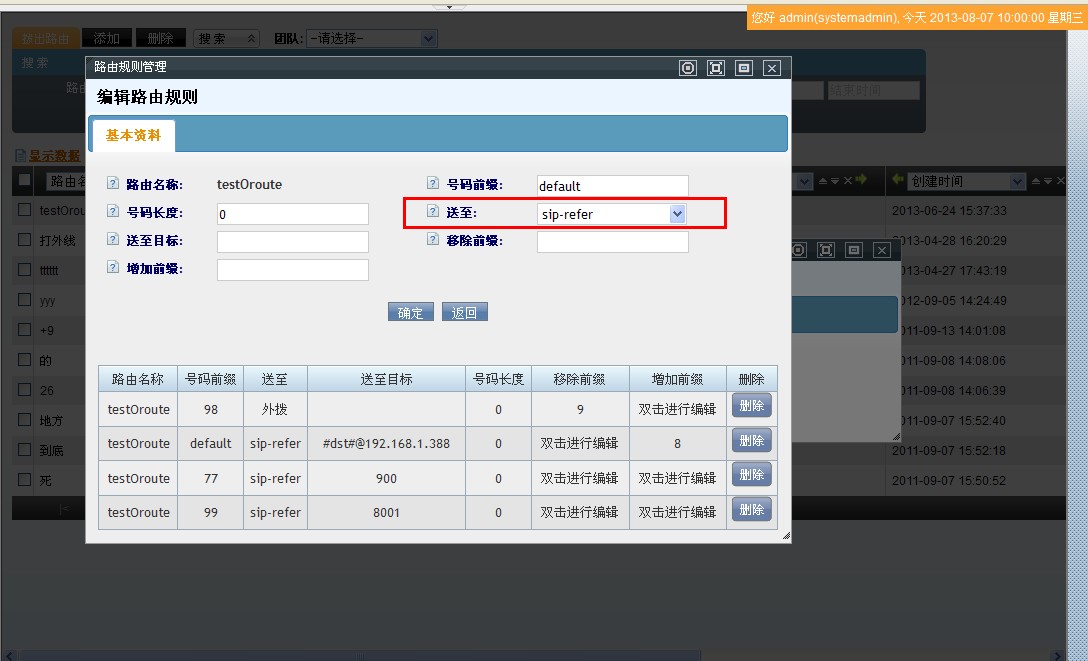
Task: Click the help icon next to 送至目标
Action: coord(113,240)
